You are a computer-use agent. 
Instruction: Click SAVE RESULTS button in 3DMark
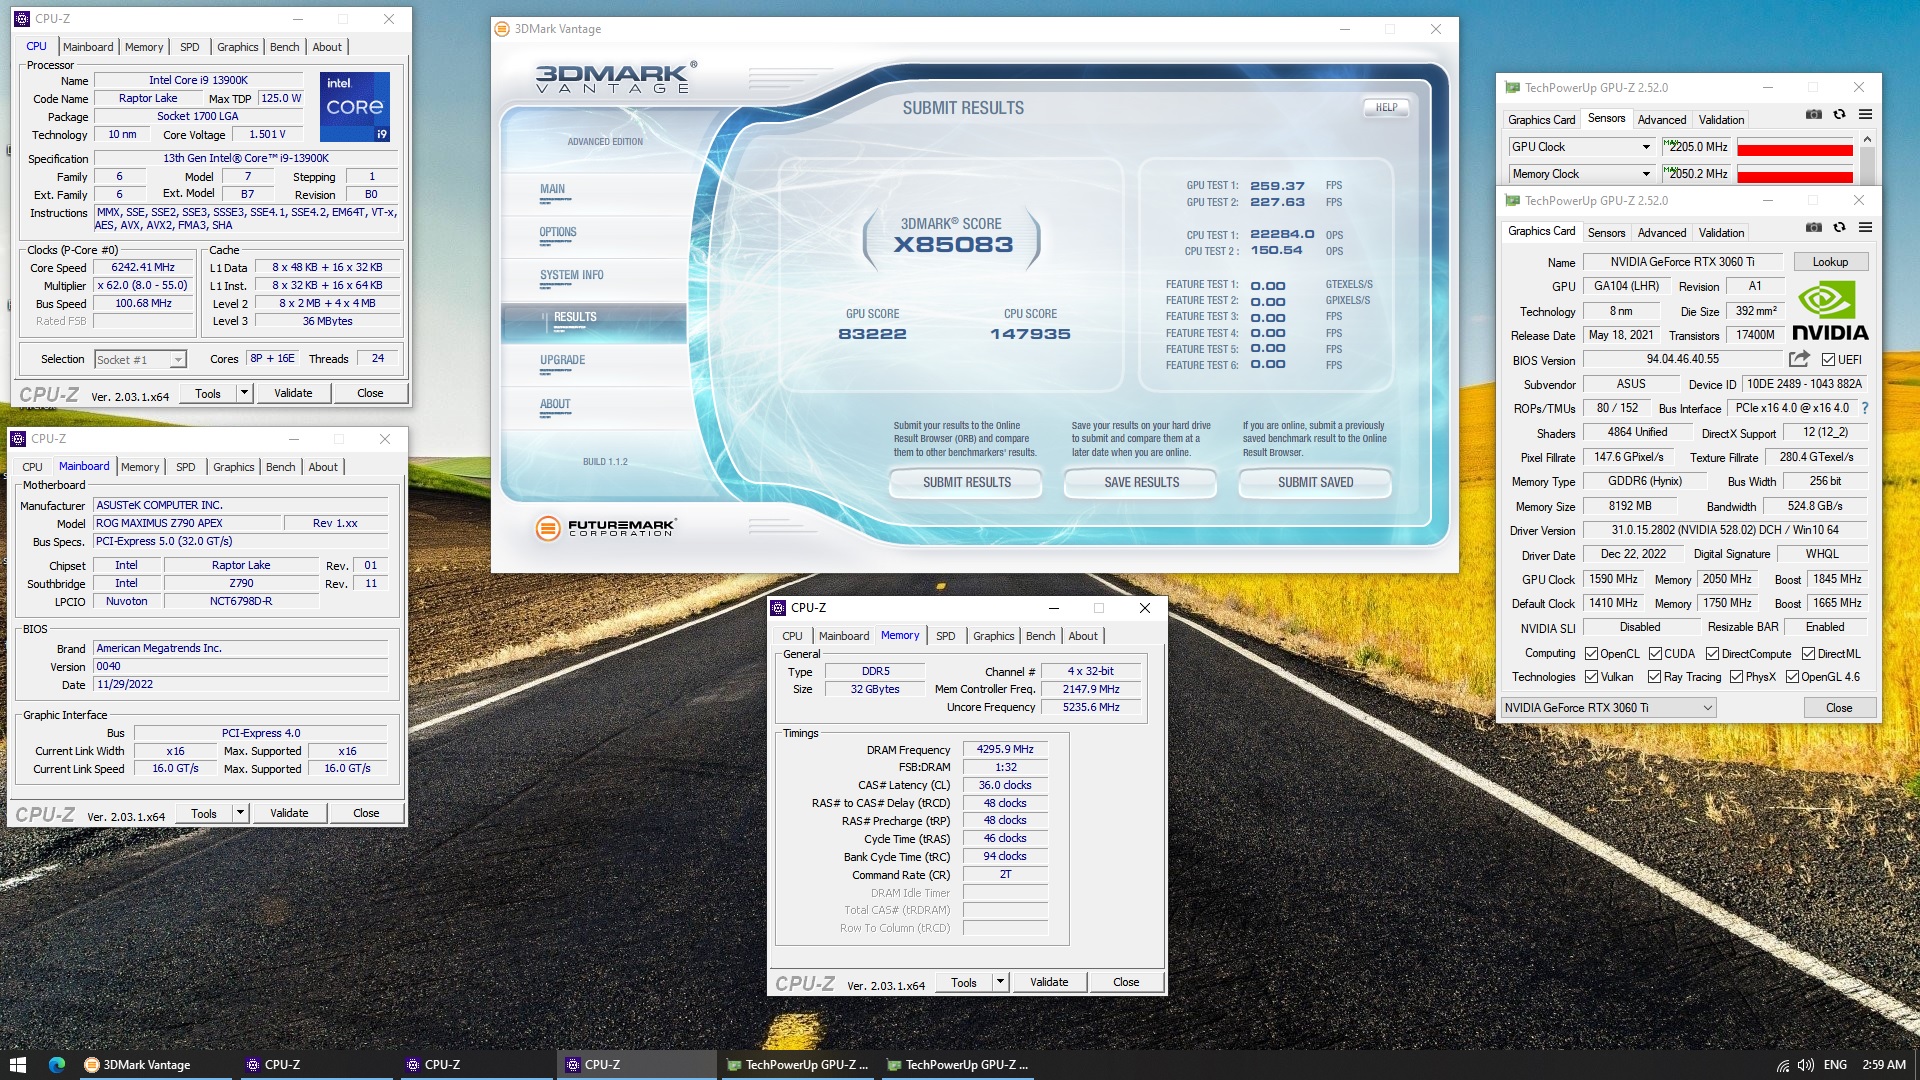pyautogui.click(x=1141, y=482)
